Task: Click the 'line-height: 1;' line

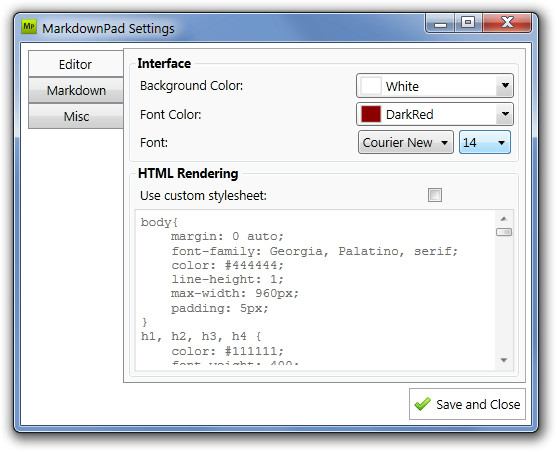Action: [x=227, y=279]
